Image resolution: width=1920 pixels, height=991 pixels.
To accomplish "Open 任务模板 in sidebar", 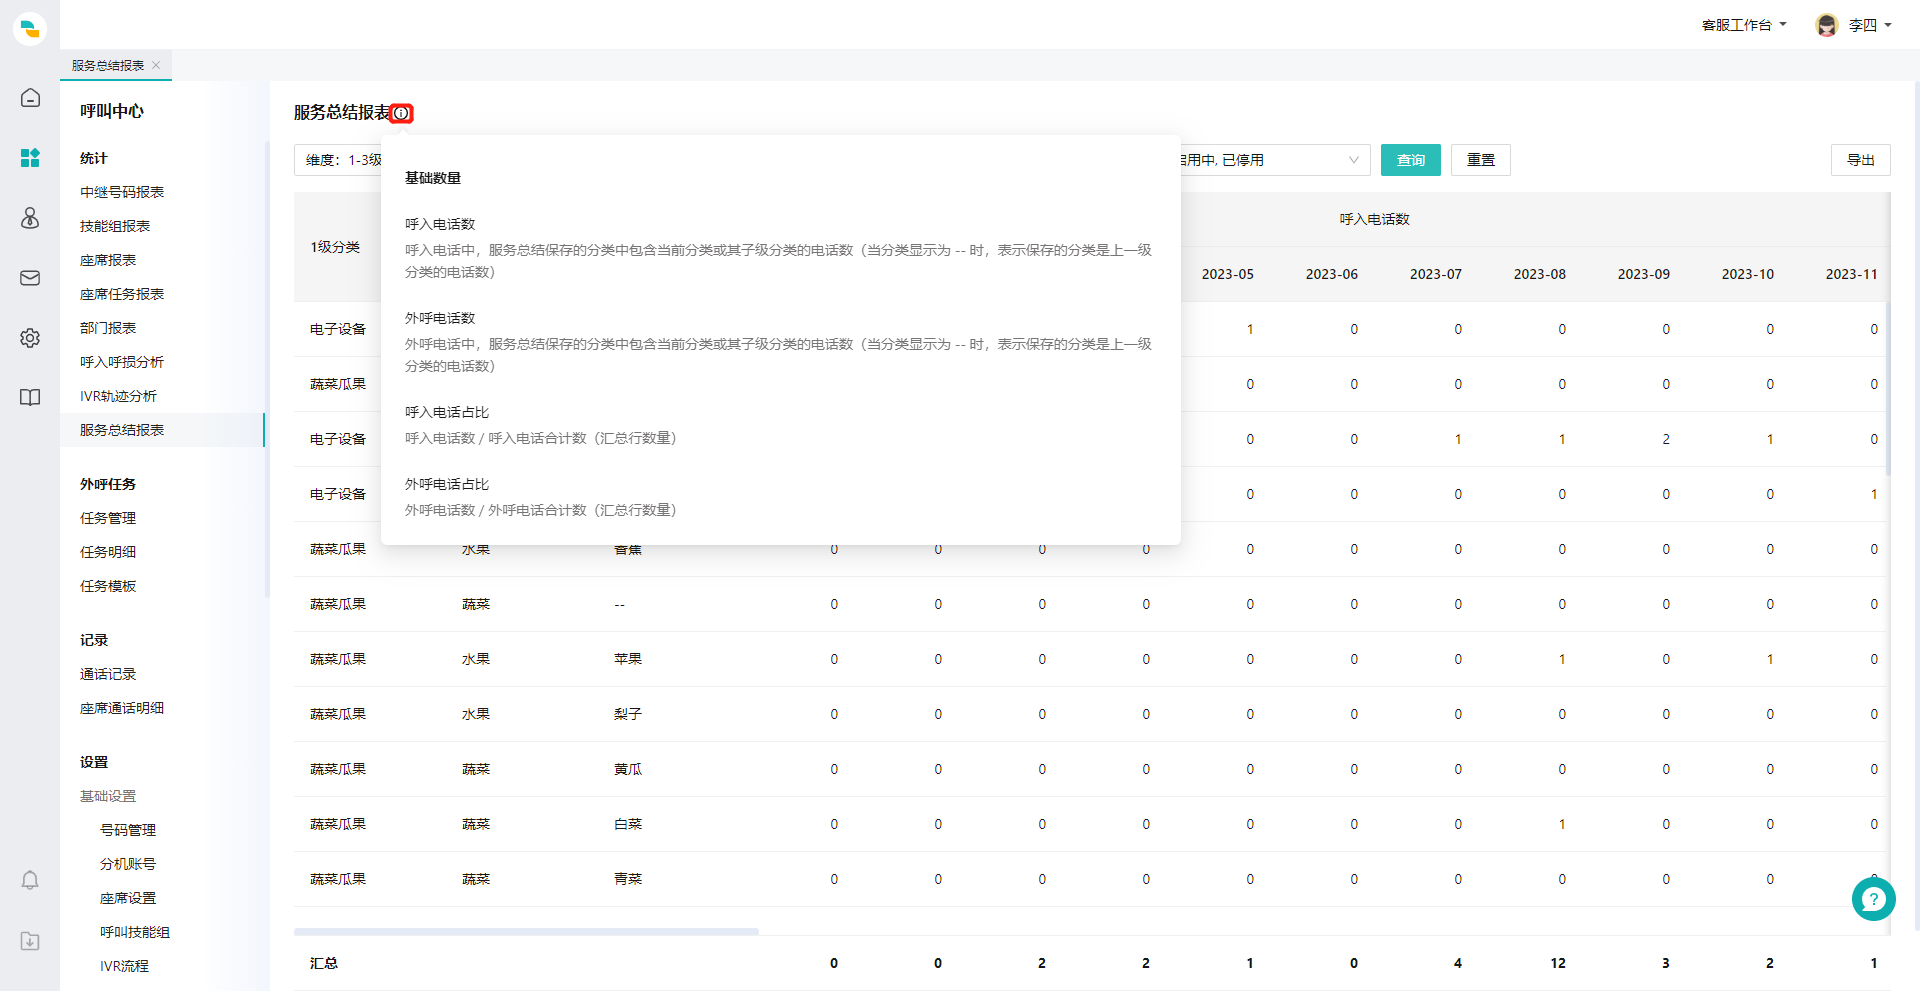I will 108,586.
